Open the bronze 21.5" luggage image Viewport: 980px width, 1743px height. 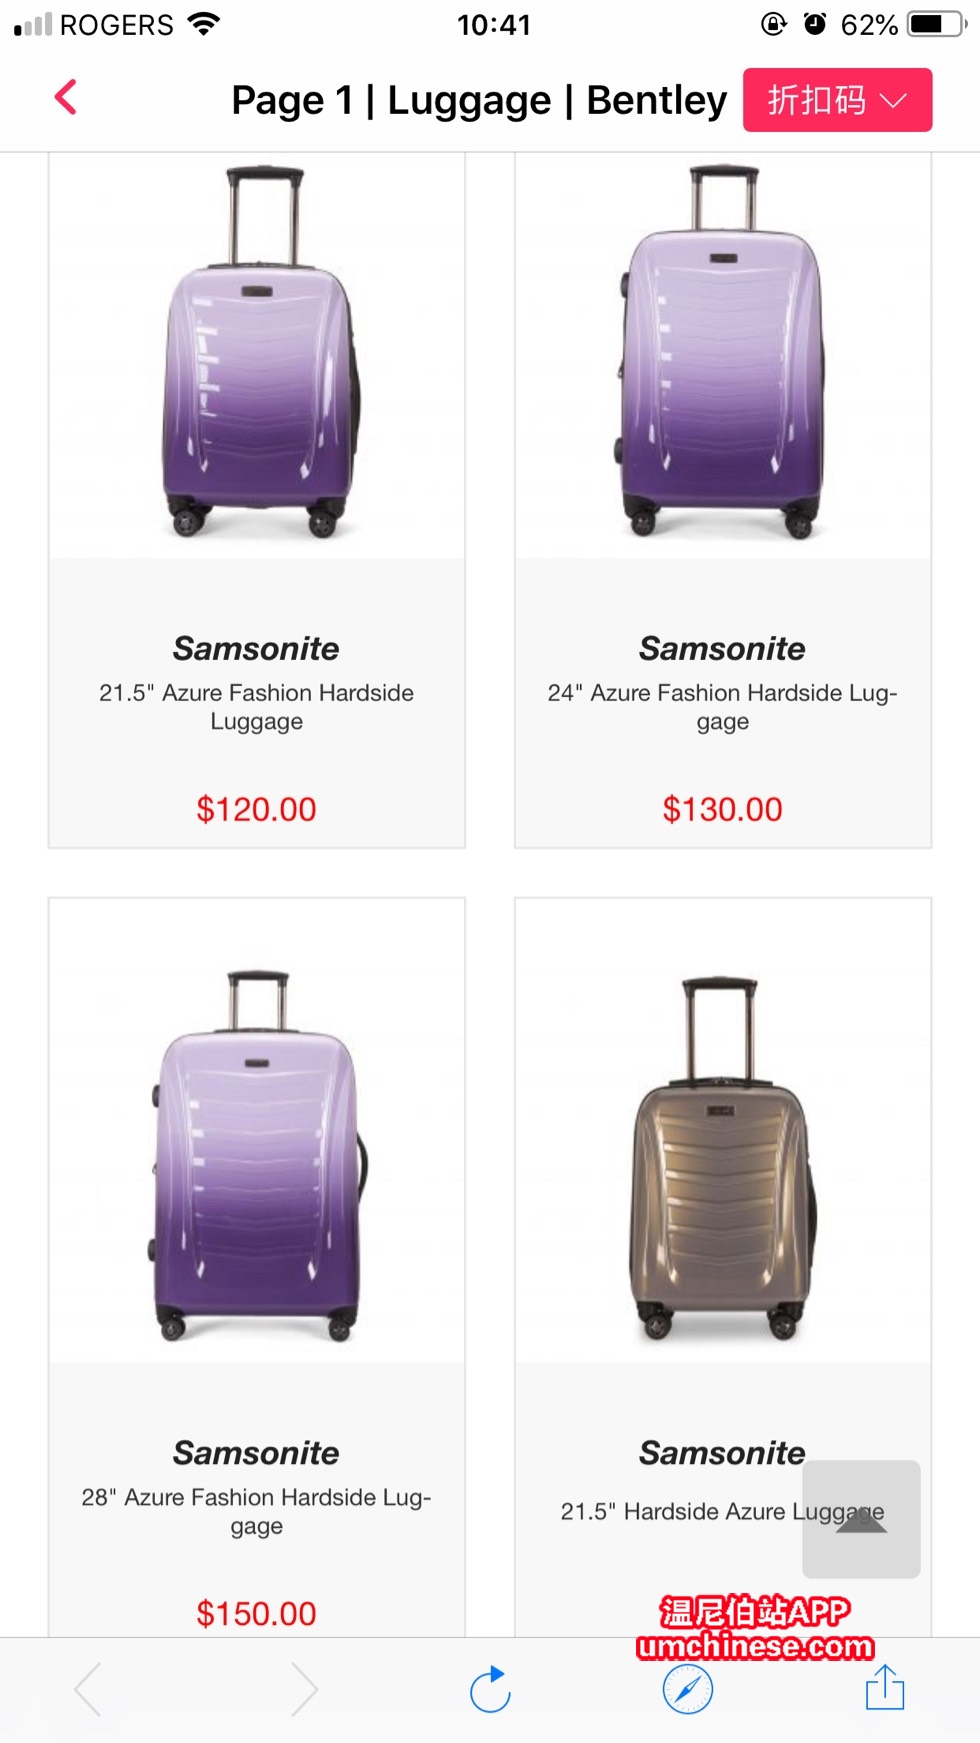click(722, 1160)
